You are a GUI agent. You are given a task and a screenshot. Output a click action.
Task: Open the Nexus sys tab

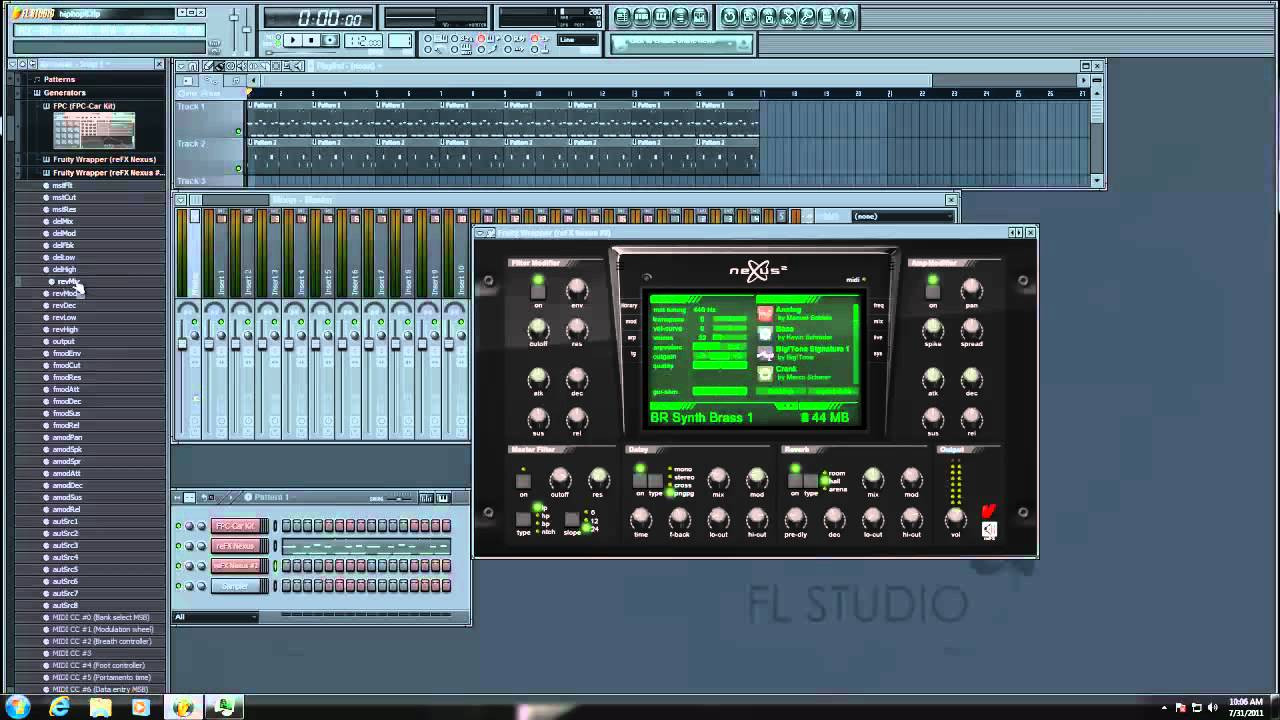pyautogui.click(x=878, y=353)
